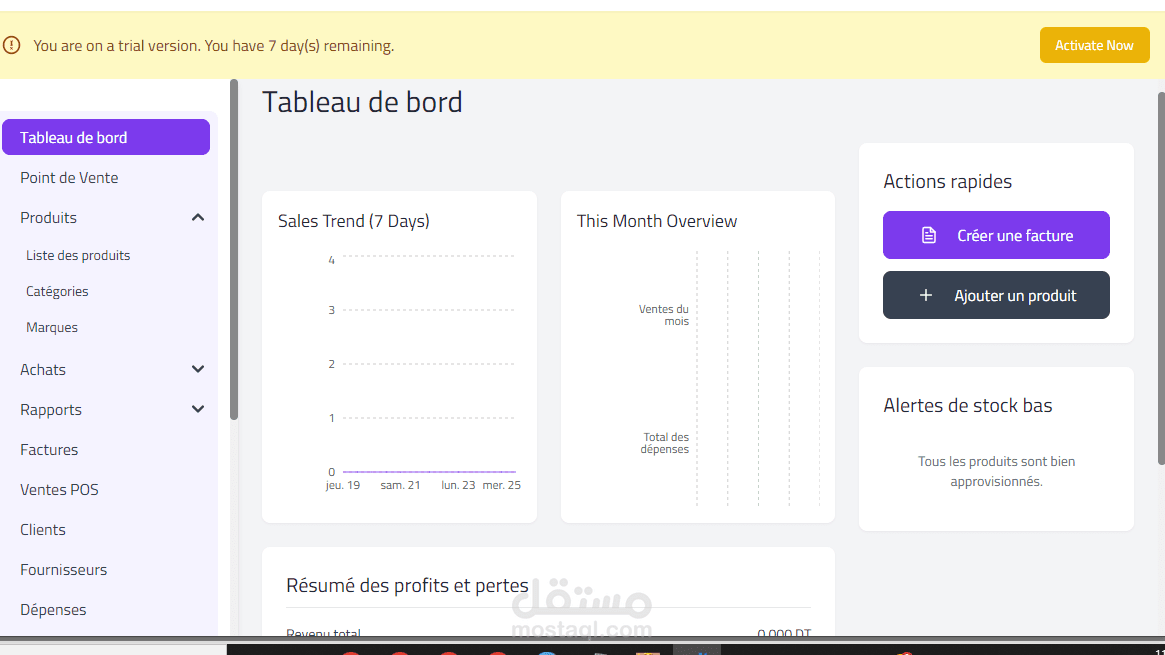Click the Créer une facture button

coord(996,234)
